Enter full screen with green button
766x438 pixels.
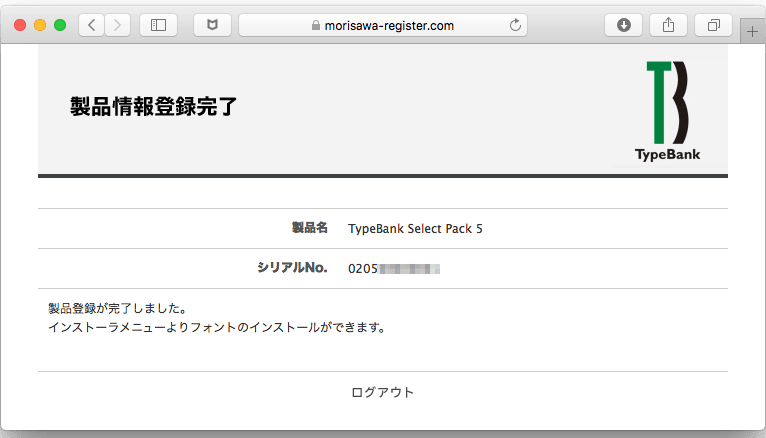pos(60,25)
